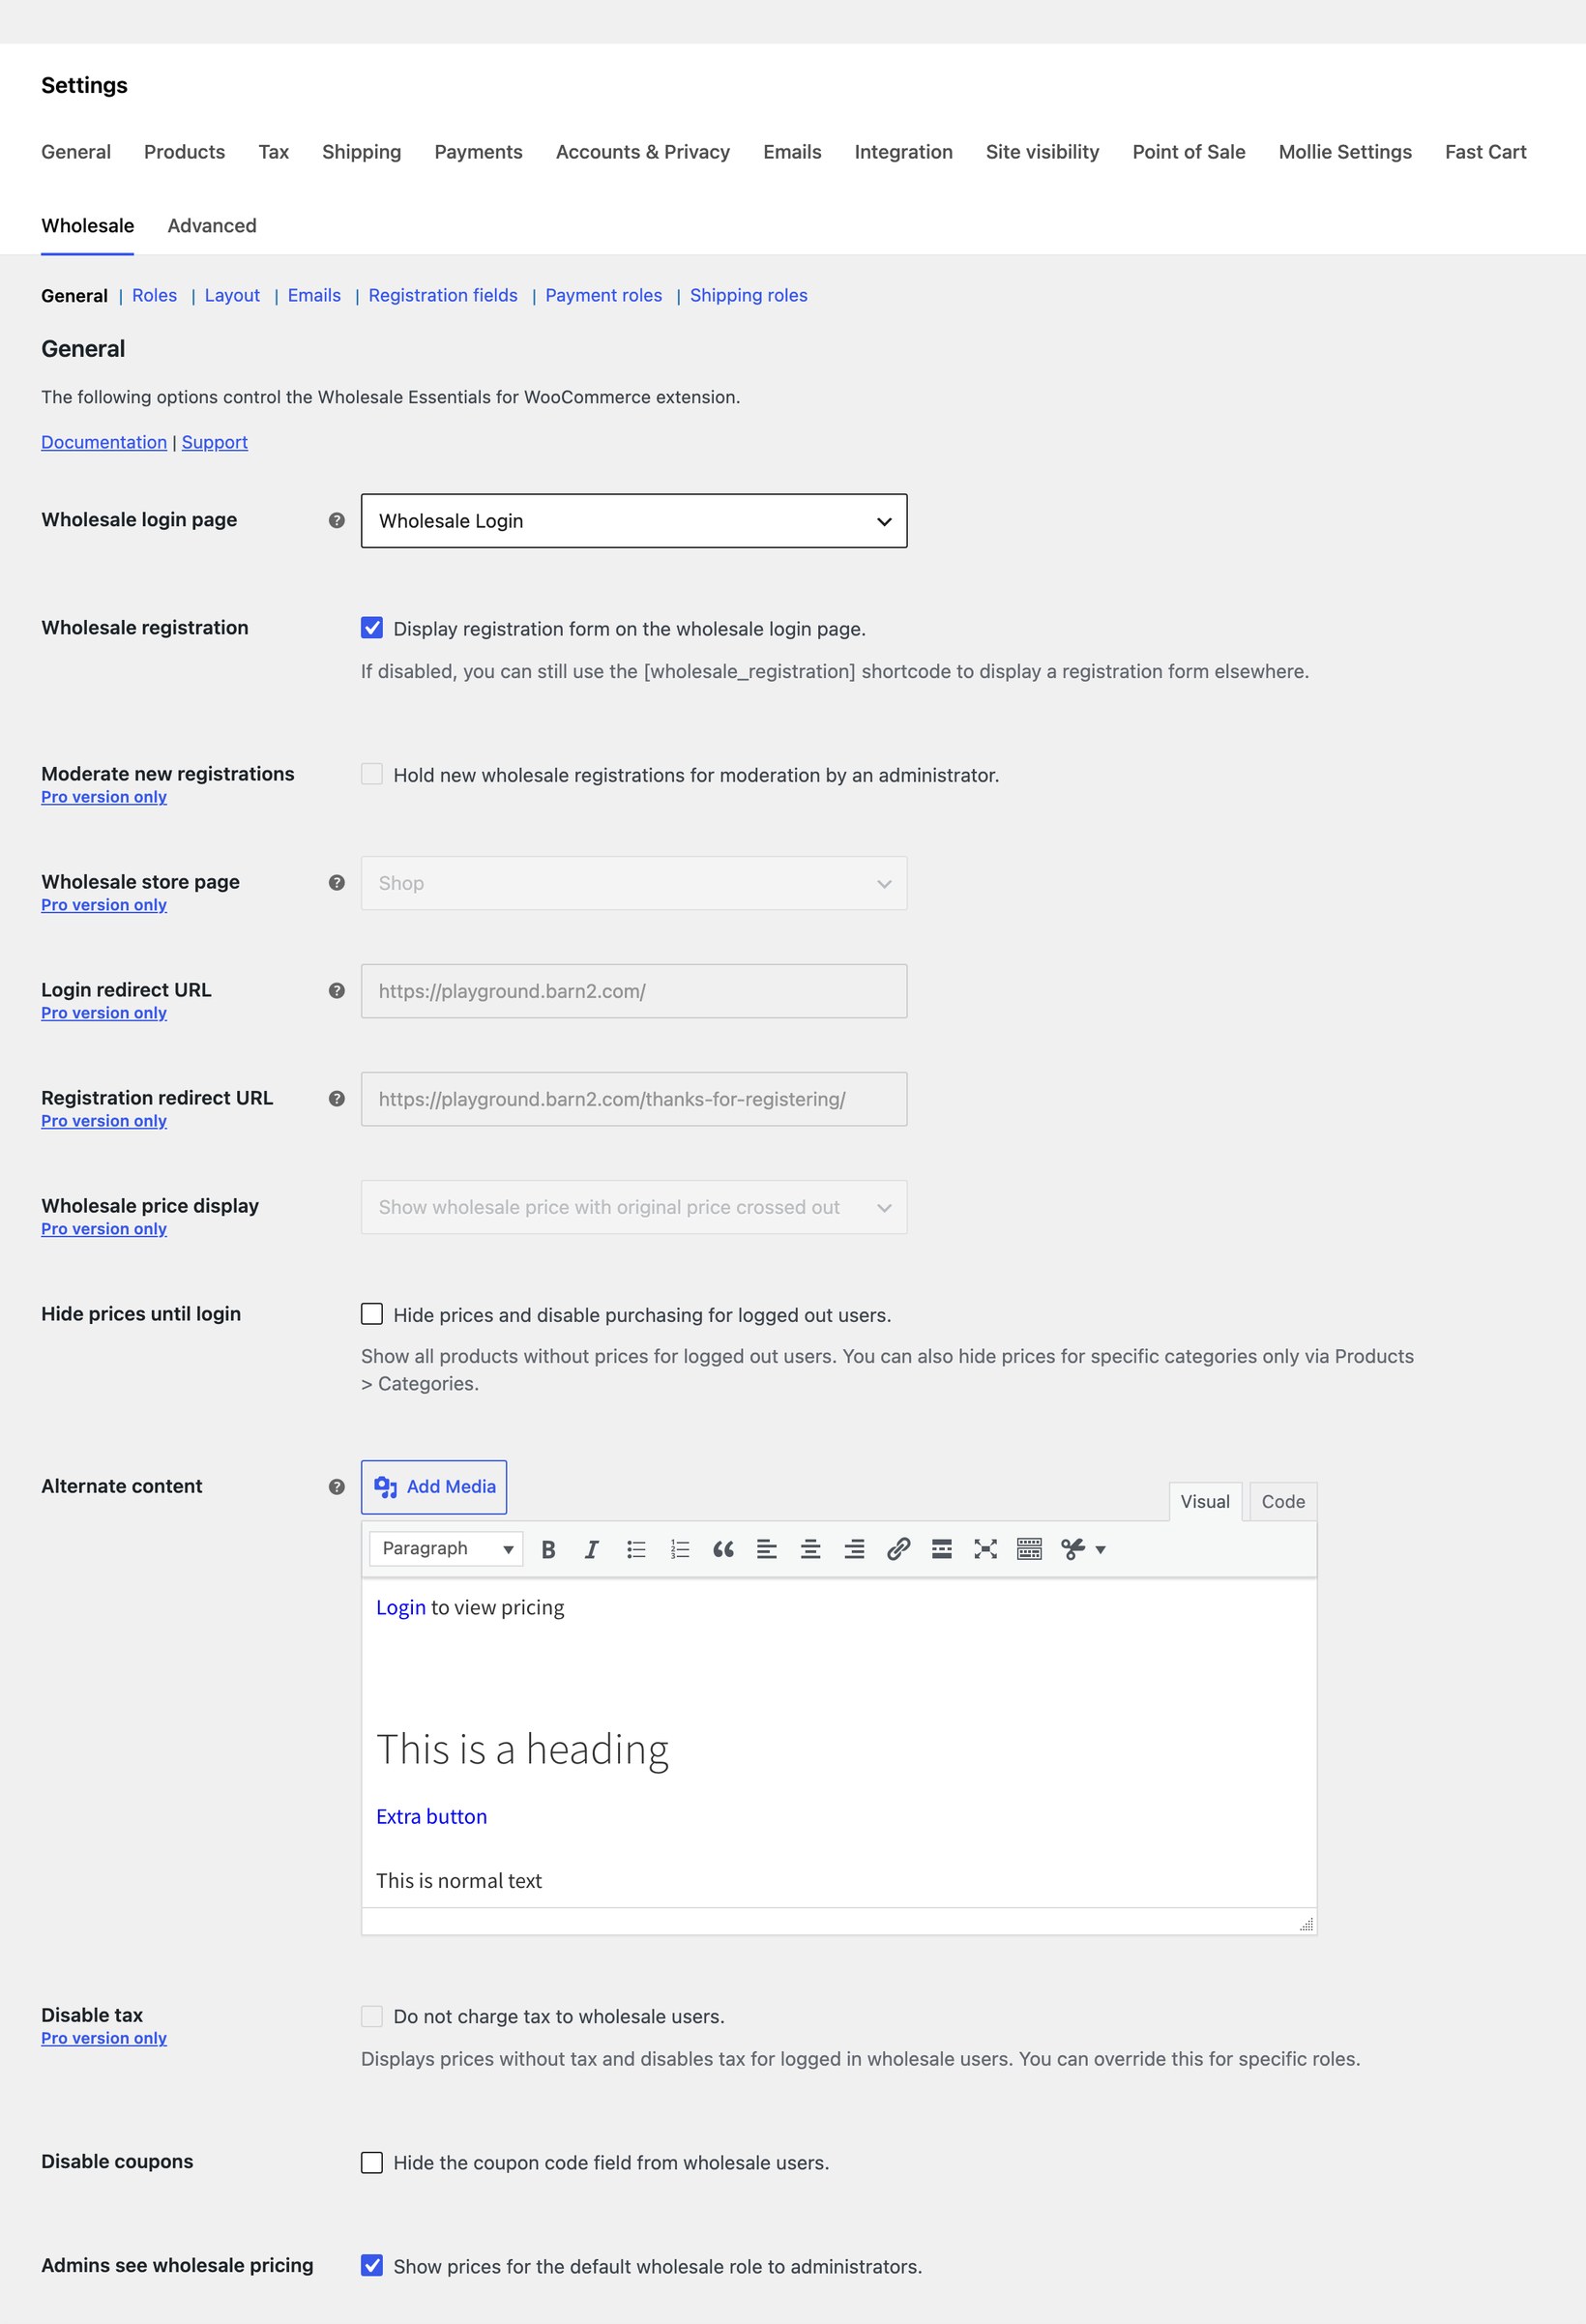Switch to the Emails settings tab
1586x2324 pixels.
(x=792, y=152)
